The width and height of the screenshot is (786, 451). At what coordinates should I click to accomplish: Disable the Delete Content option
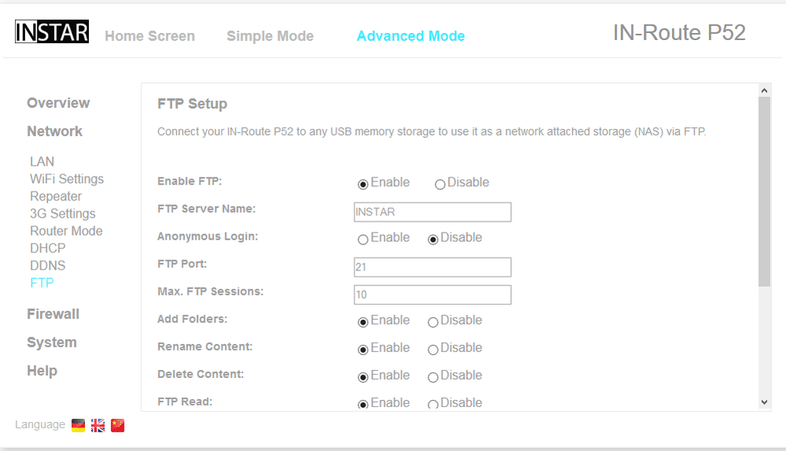[x=433, y=377]
